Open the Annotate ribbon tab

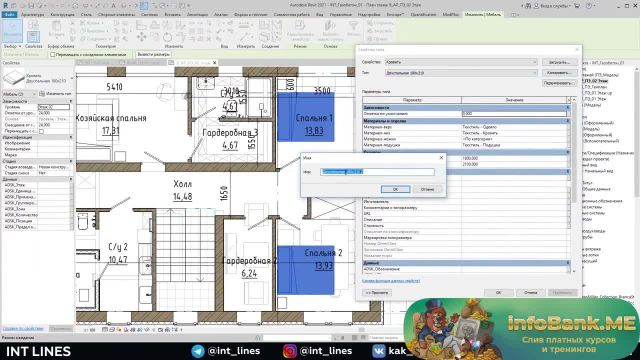[x=197, y=14]
